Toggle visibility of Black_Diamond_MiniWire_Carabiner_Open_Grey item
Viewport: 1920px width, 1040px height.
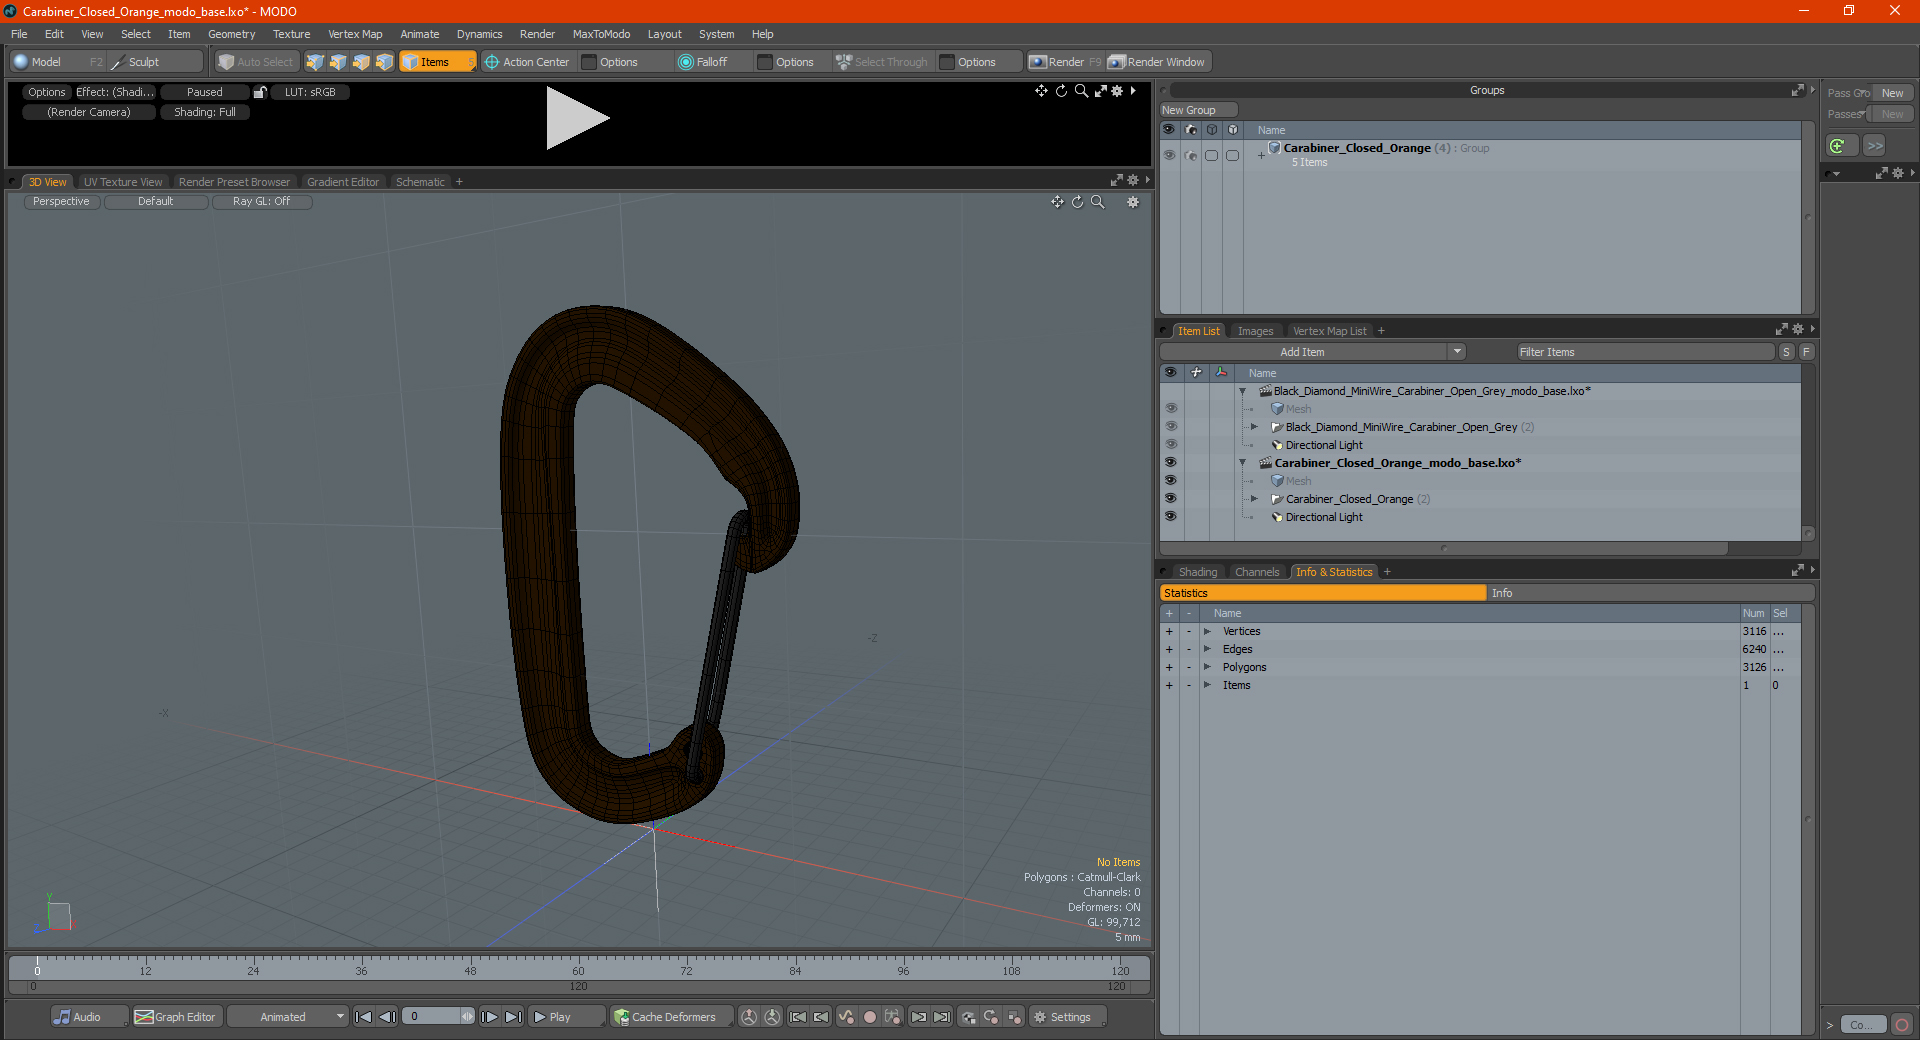(1171, 427)
